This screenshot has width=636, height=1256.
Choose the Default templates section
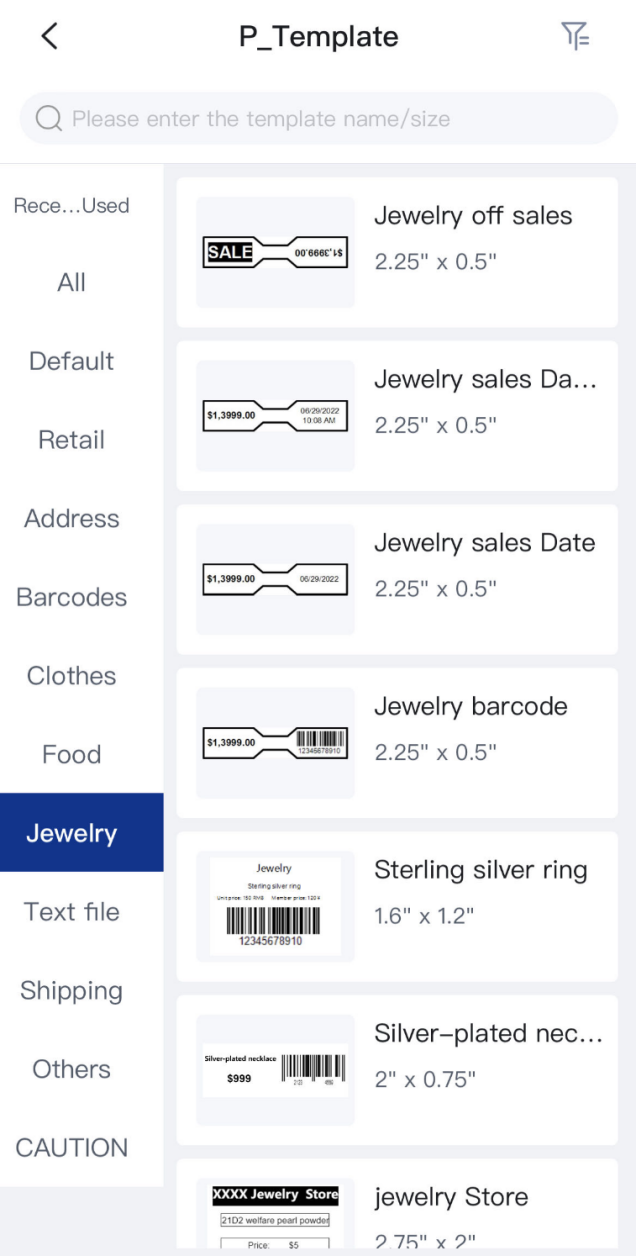click(x=70, y=361)
